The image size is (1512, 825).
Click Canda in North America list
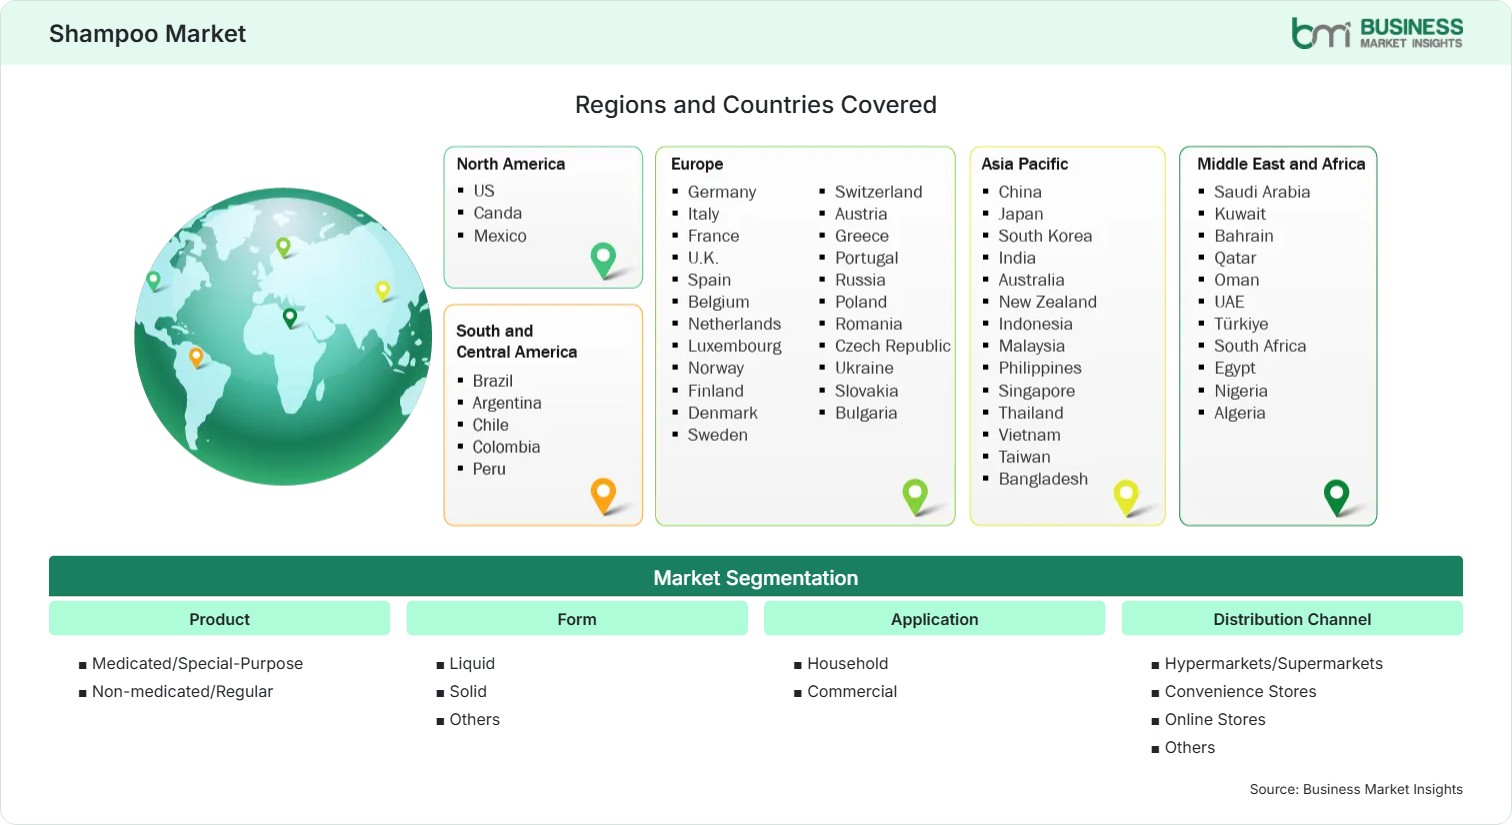click(498, 213)
